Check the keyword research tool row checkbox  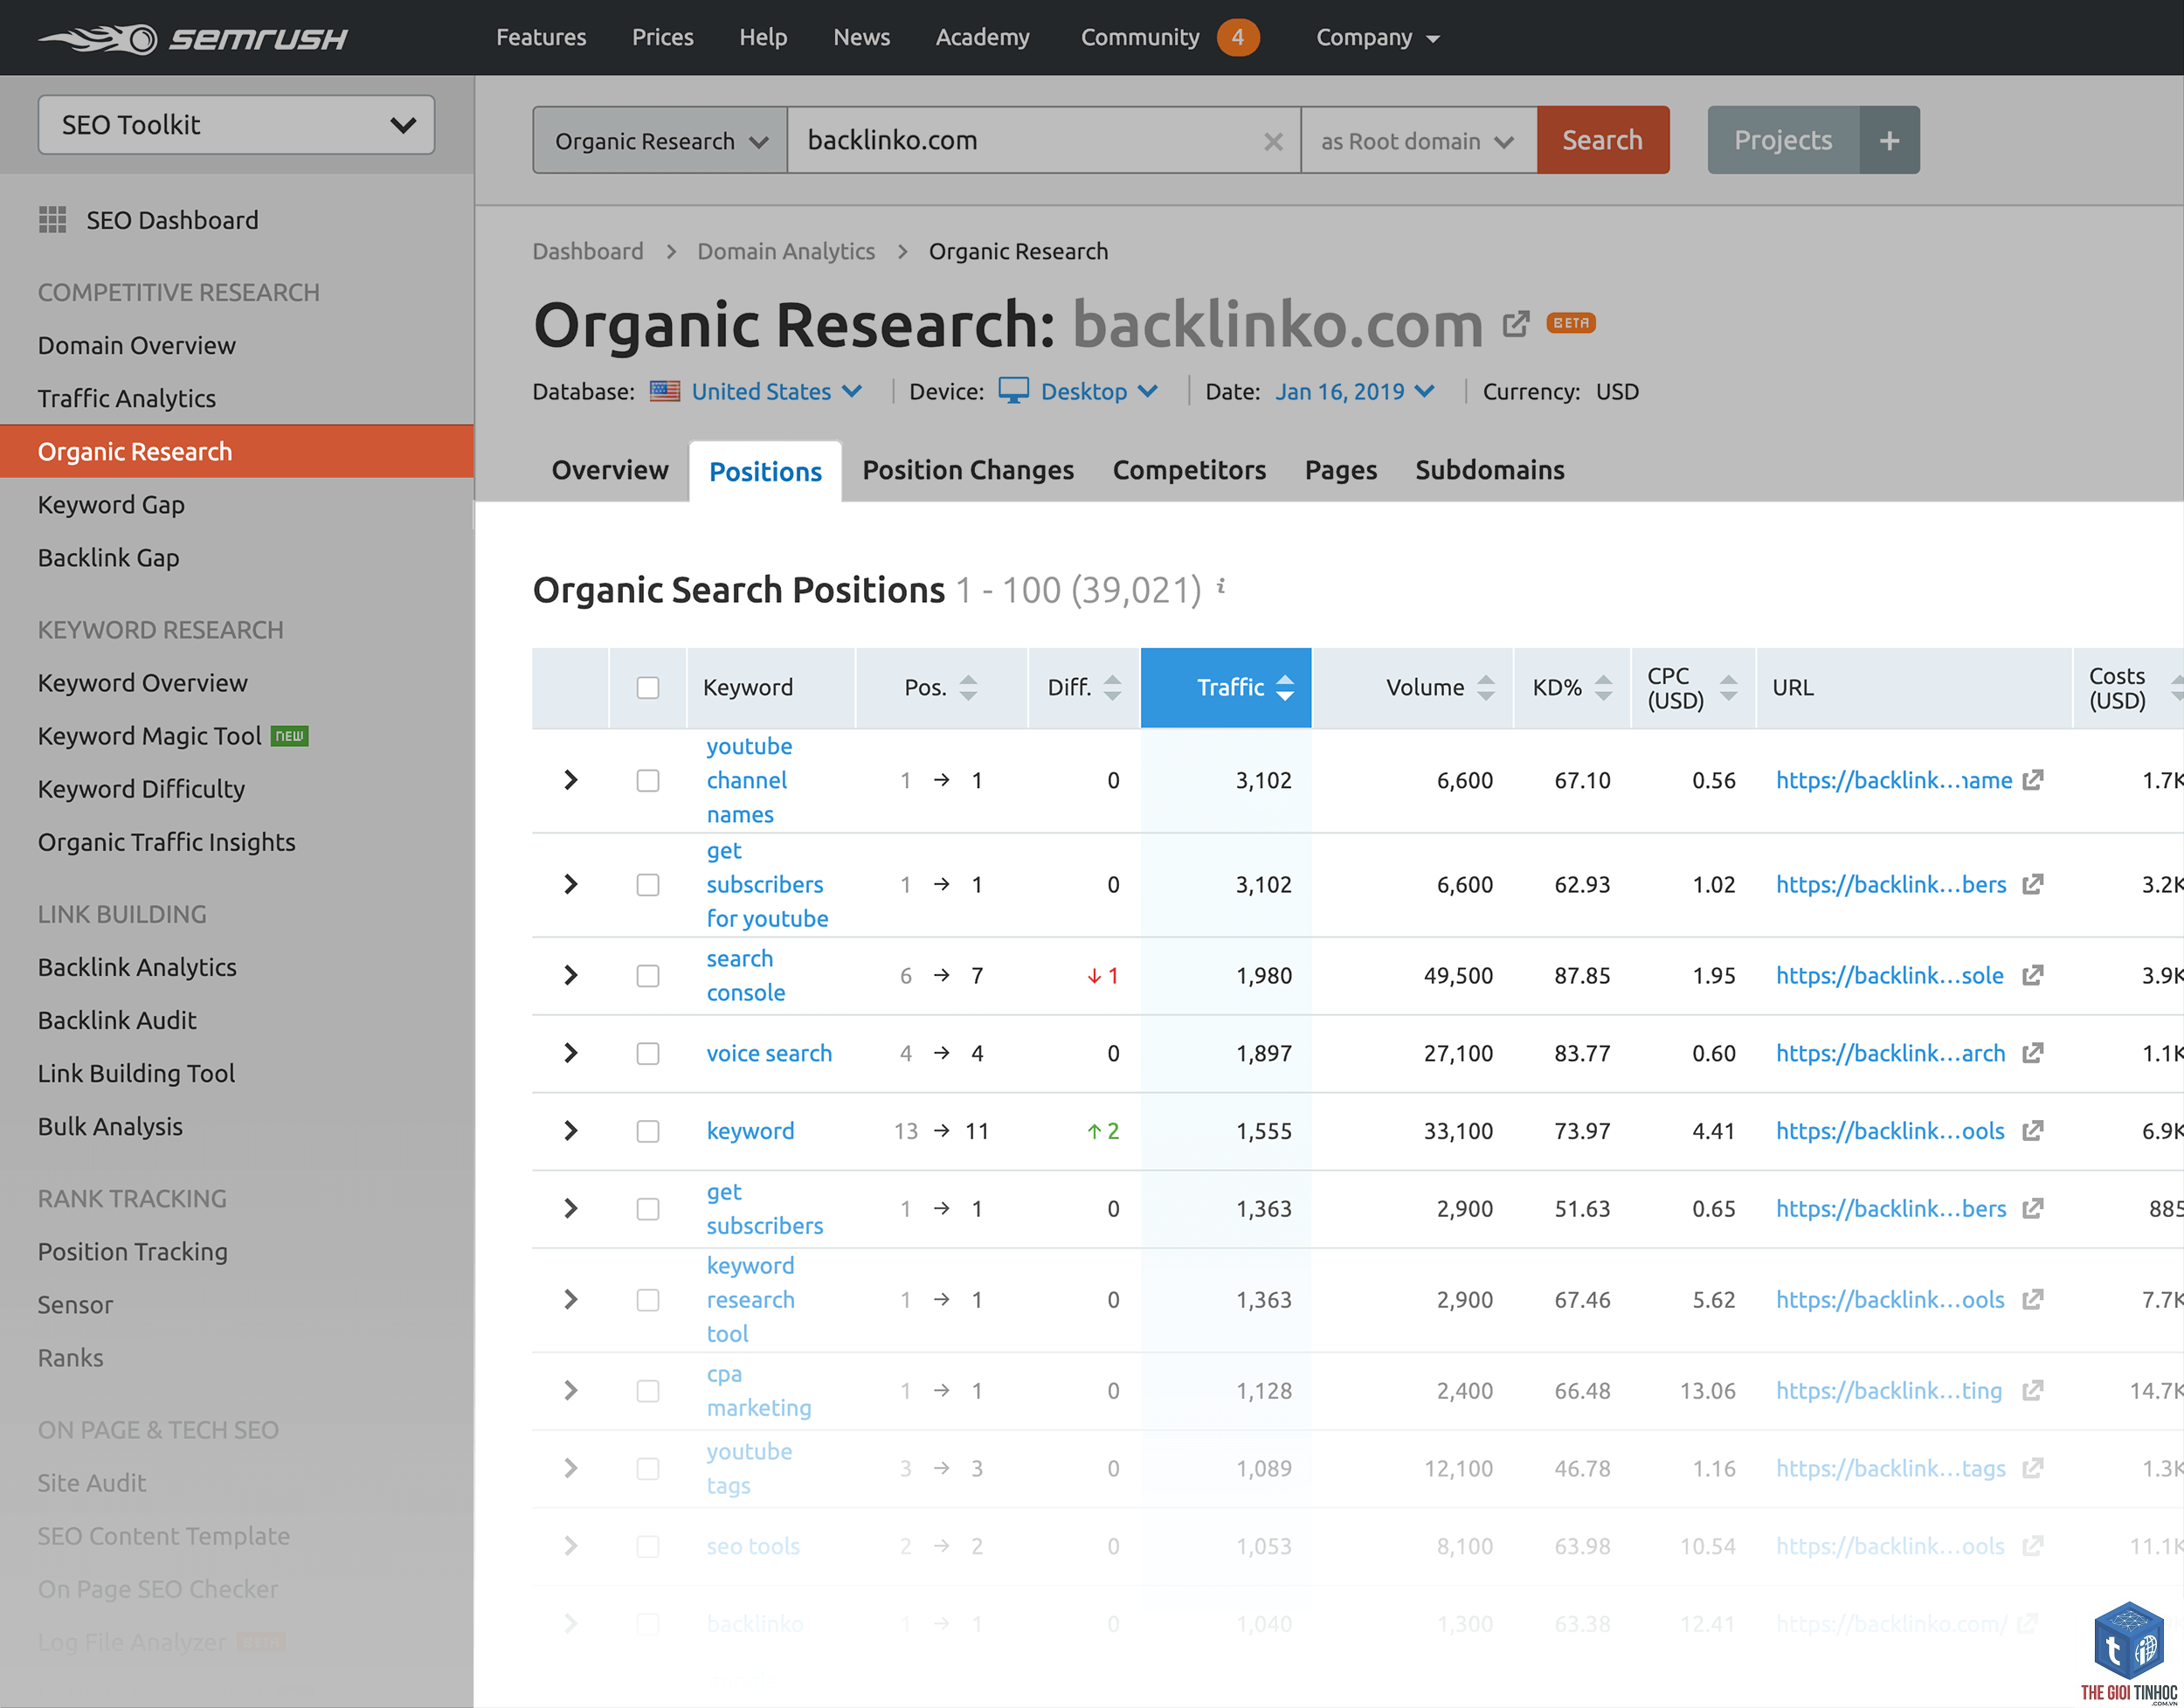pos(648,1300)
